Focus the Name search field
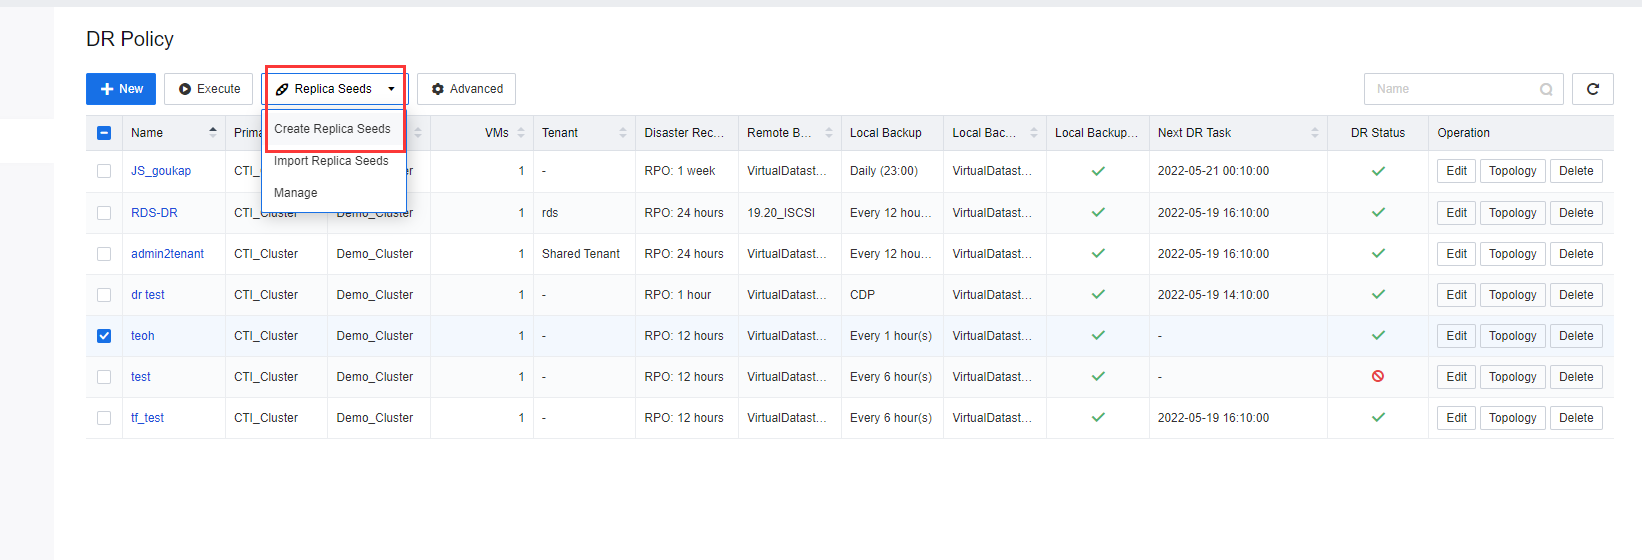Screen dimensions: 1642x560 click(x=1450, y=89)
